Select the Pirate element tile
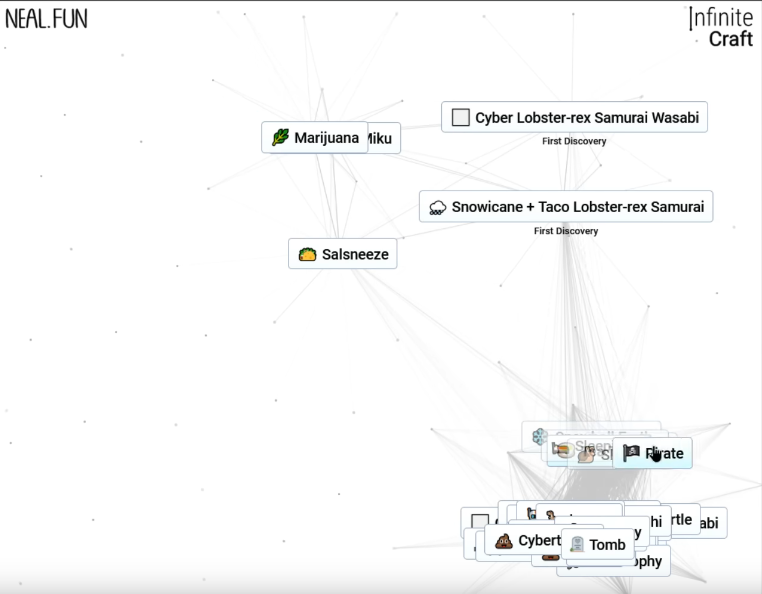The width and height of the screenshot is (762, 594). point(652,453)
